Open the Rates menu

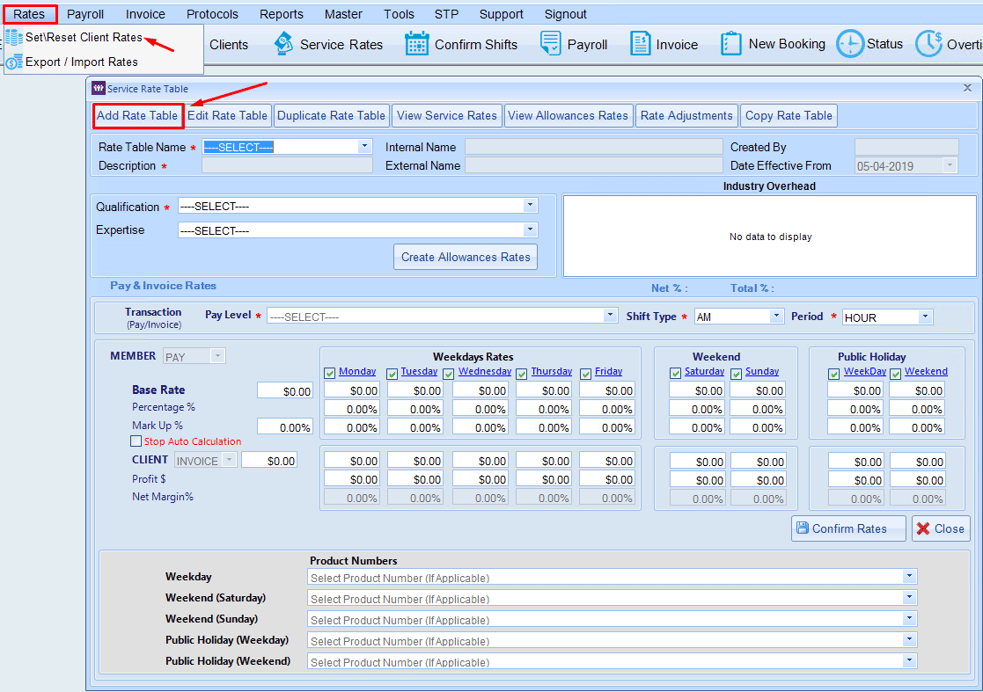click(29, 13)
